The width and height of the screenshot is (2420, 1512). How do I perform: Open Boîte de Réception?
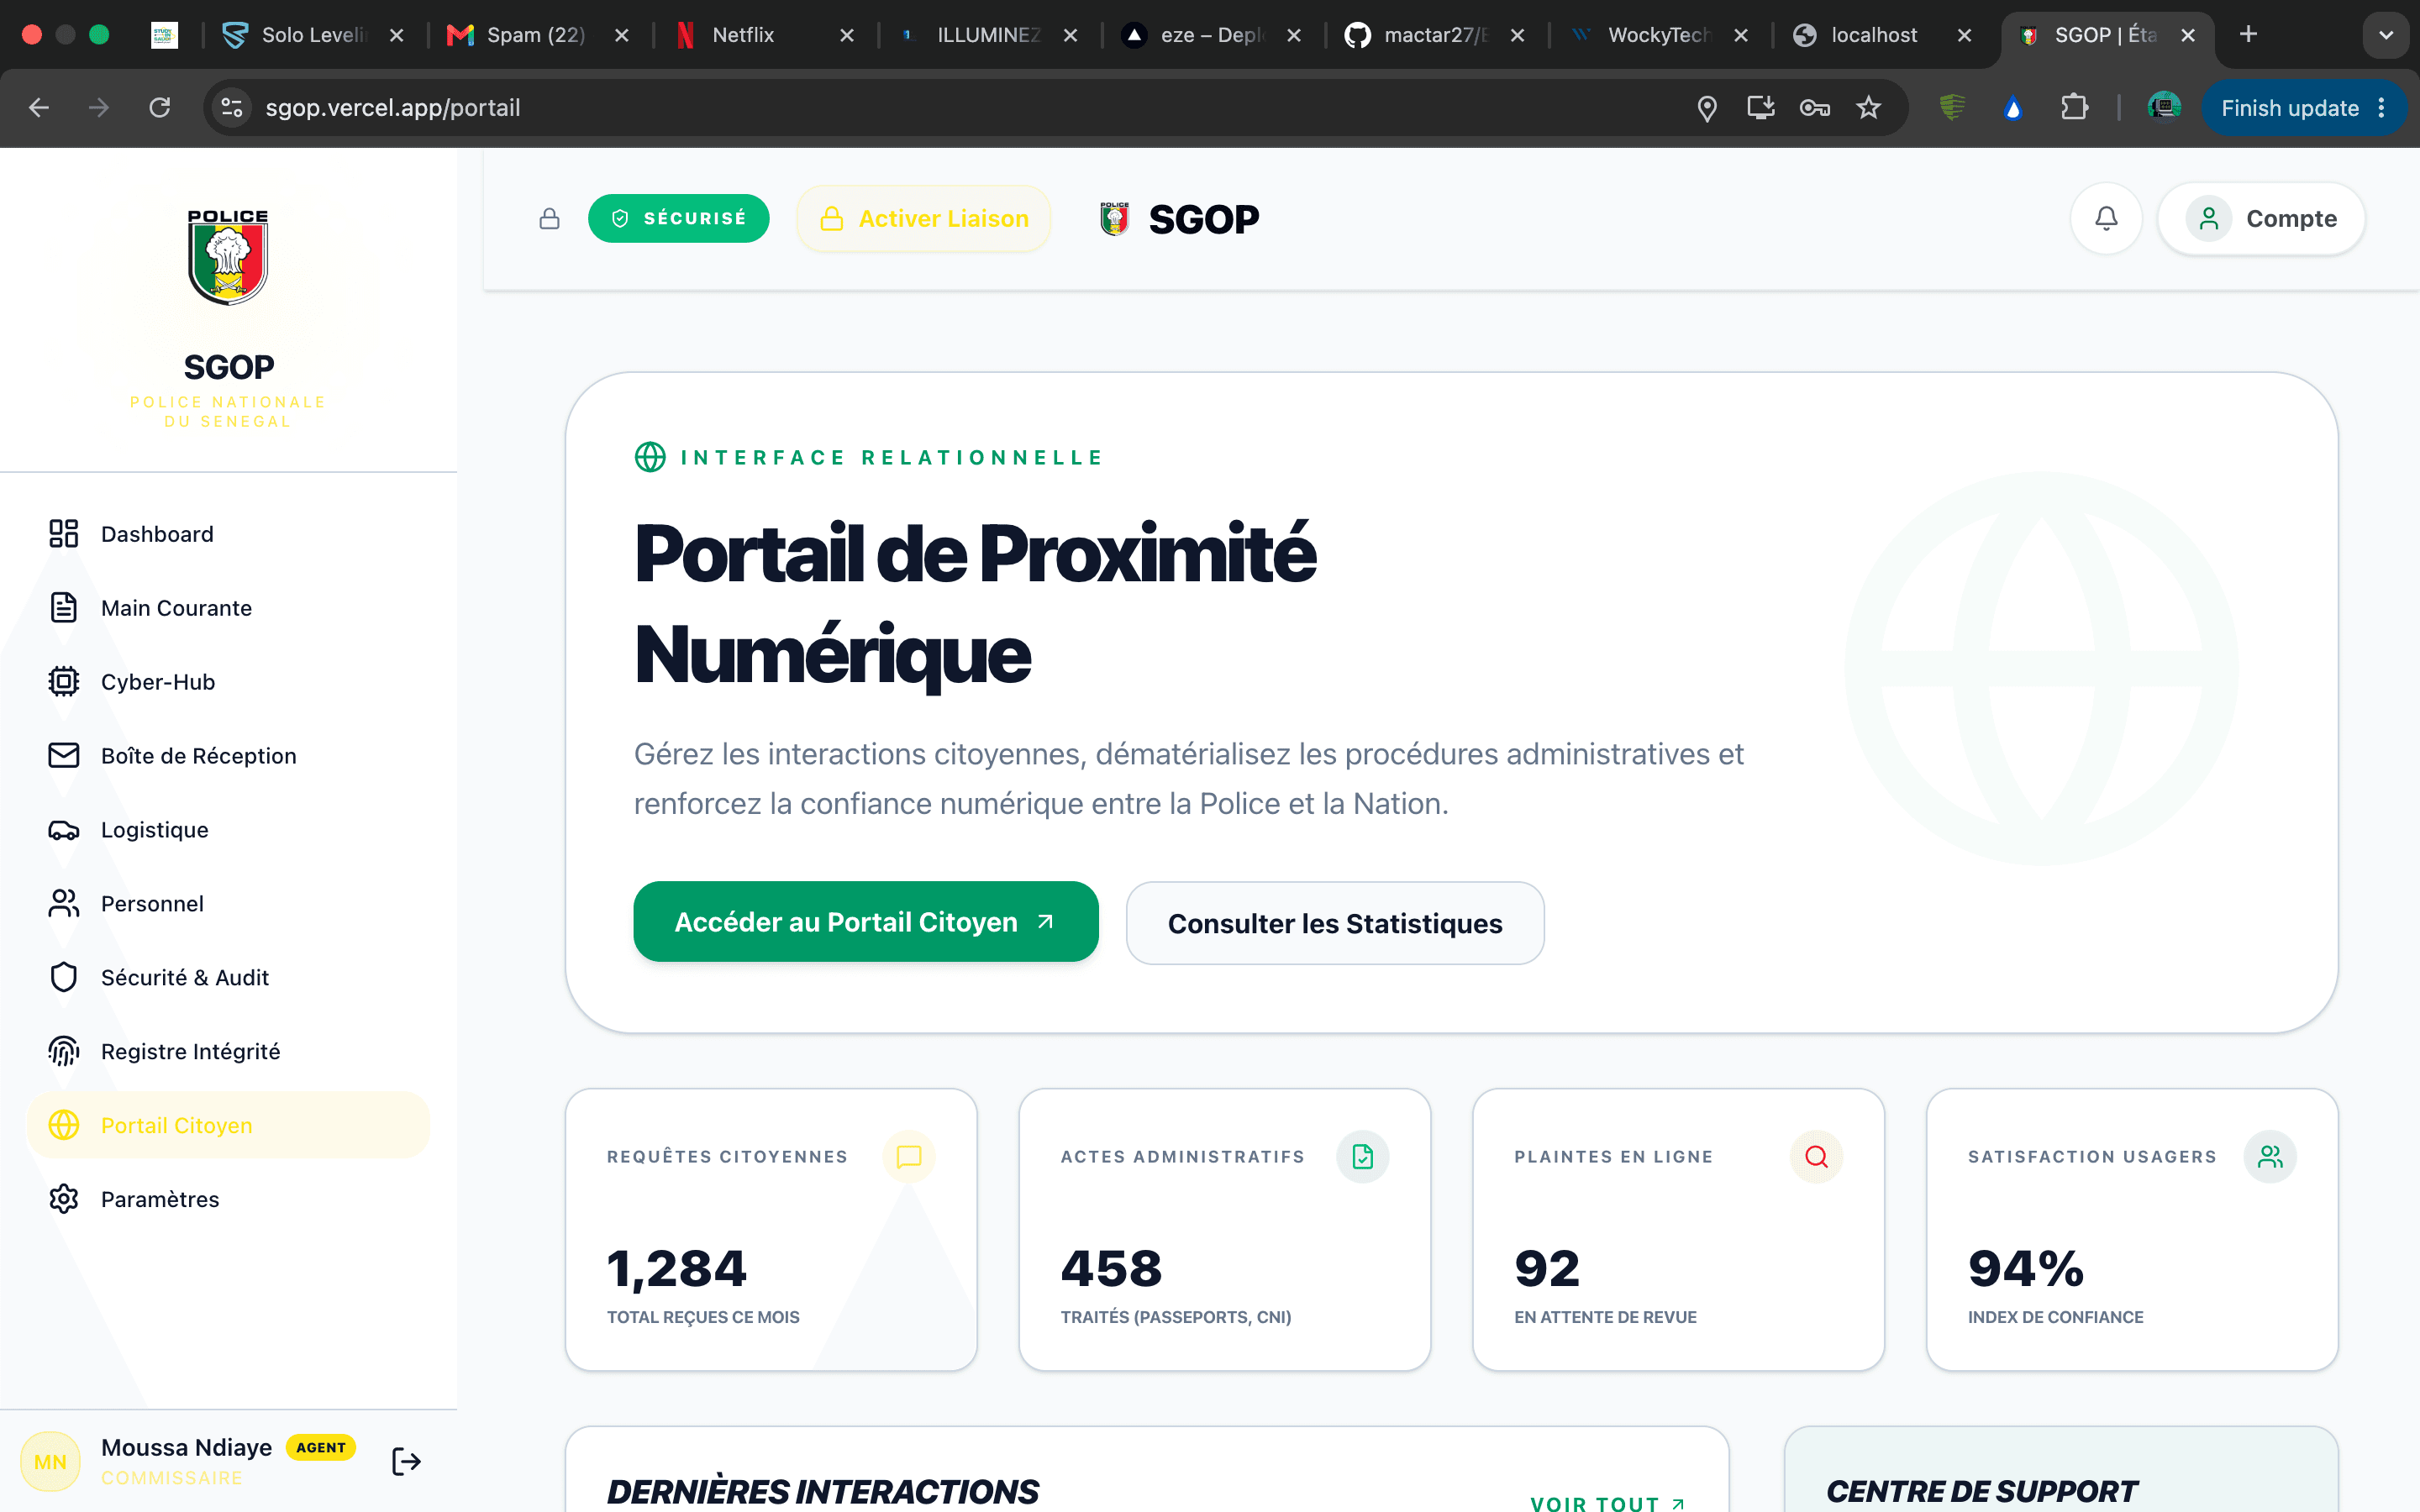[x=228, y=756]
